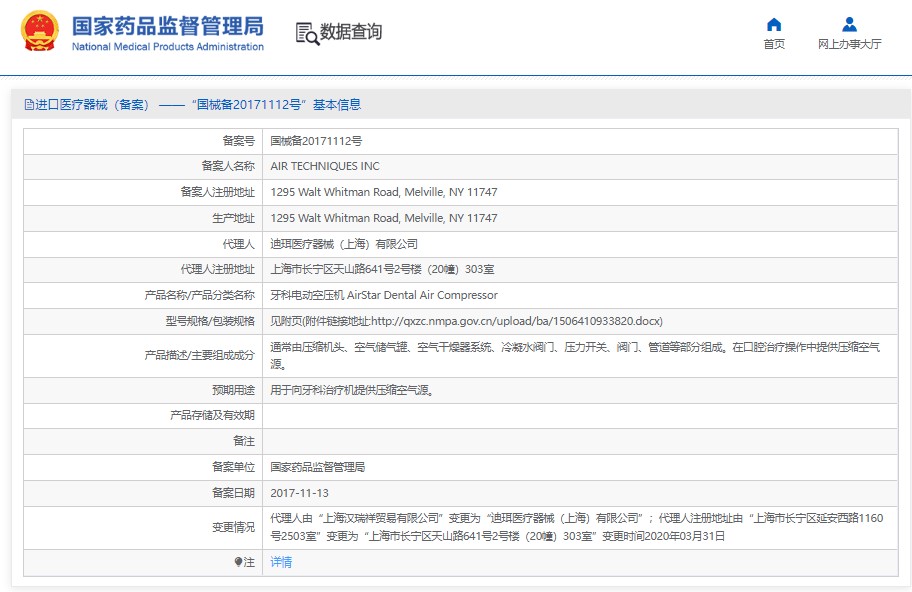Viewport: 912px width, 592px height.
Task: Click 生产地址 address value
Action: click(x=384, y=218)
